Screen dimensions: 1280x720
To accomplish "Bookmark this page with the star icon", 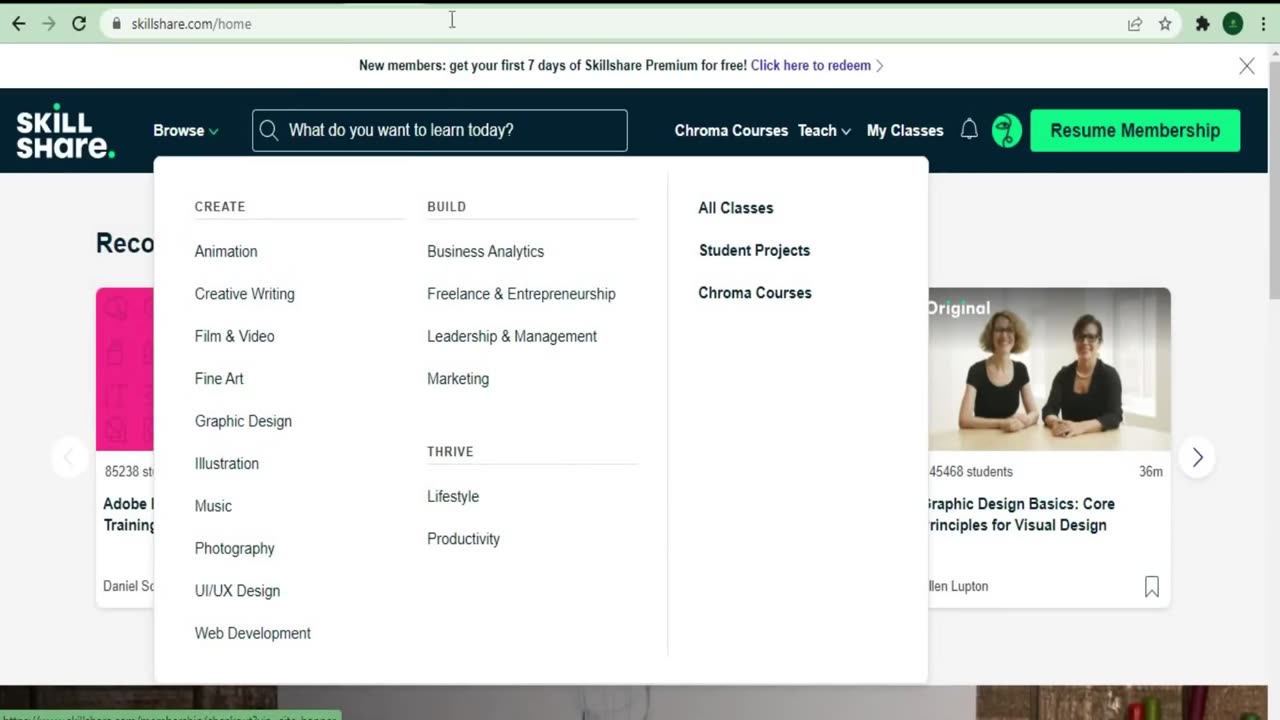I will pos(1165,24).
